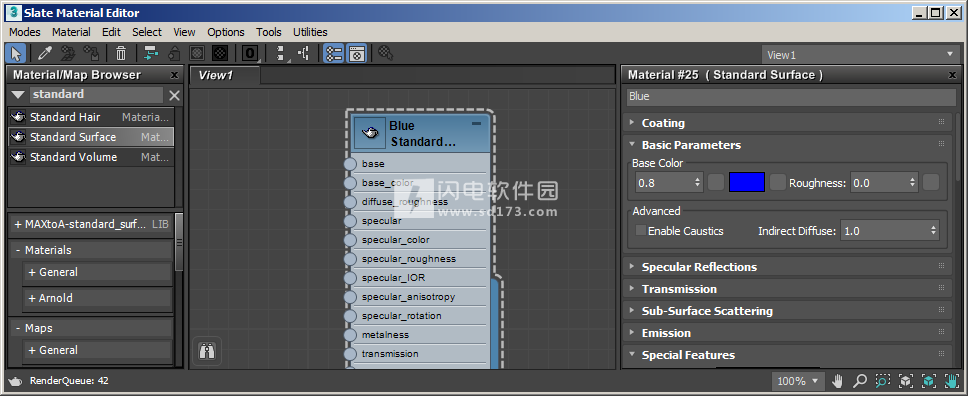Image resolution: width=968 pixels, height=396 pixels.
Task: Enable Caustics checkbox
Action: coord(641,231)
